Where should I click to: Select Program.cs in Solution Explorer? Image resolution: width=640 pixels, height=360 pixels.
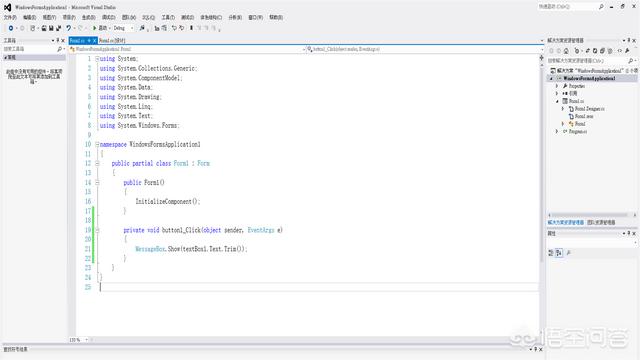click(578, 131)
